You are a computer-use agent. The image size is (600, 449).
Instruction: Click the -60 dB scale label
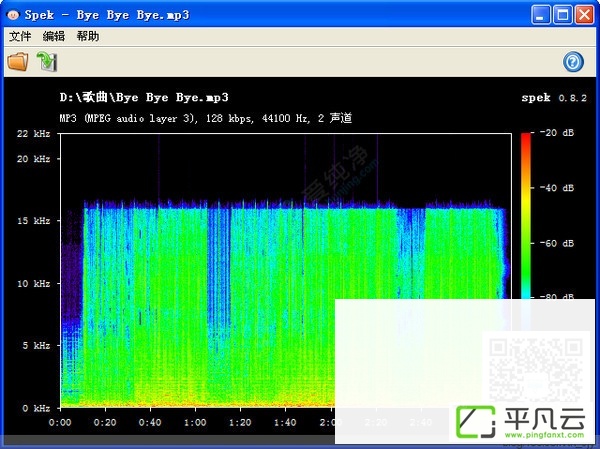click(x=557, y=243)
